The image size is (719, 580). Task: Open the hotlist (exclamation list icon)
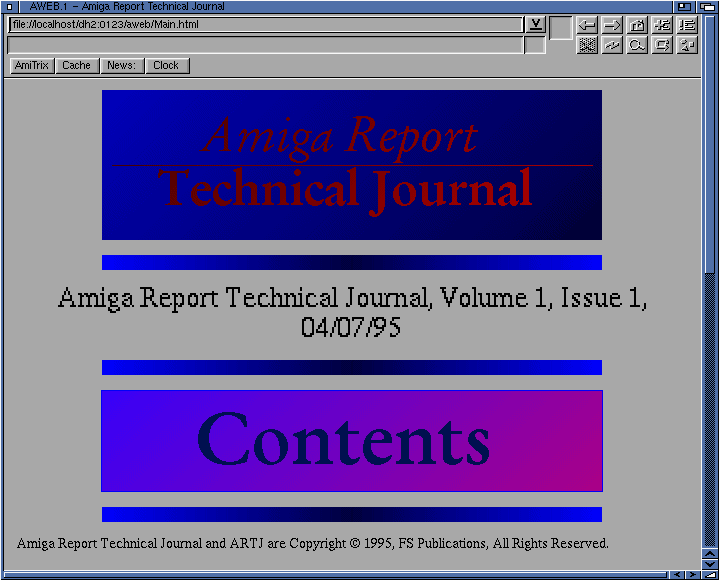click(x=687, y=25)
